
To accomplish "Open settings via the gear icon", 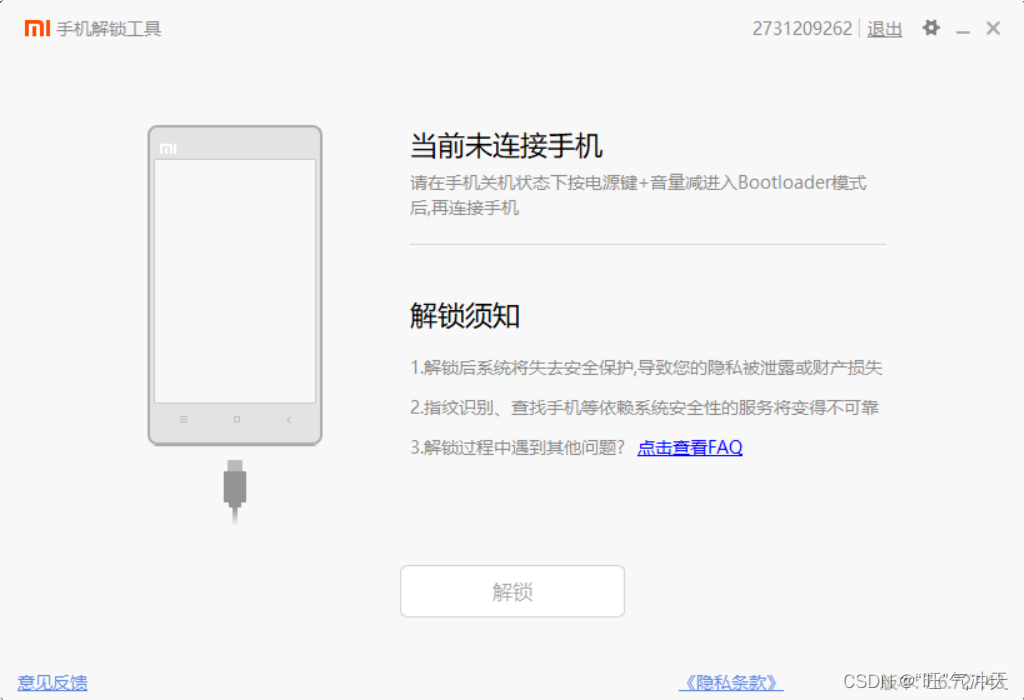I will coord(931,28).
